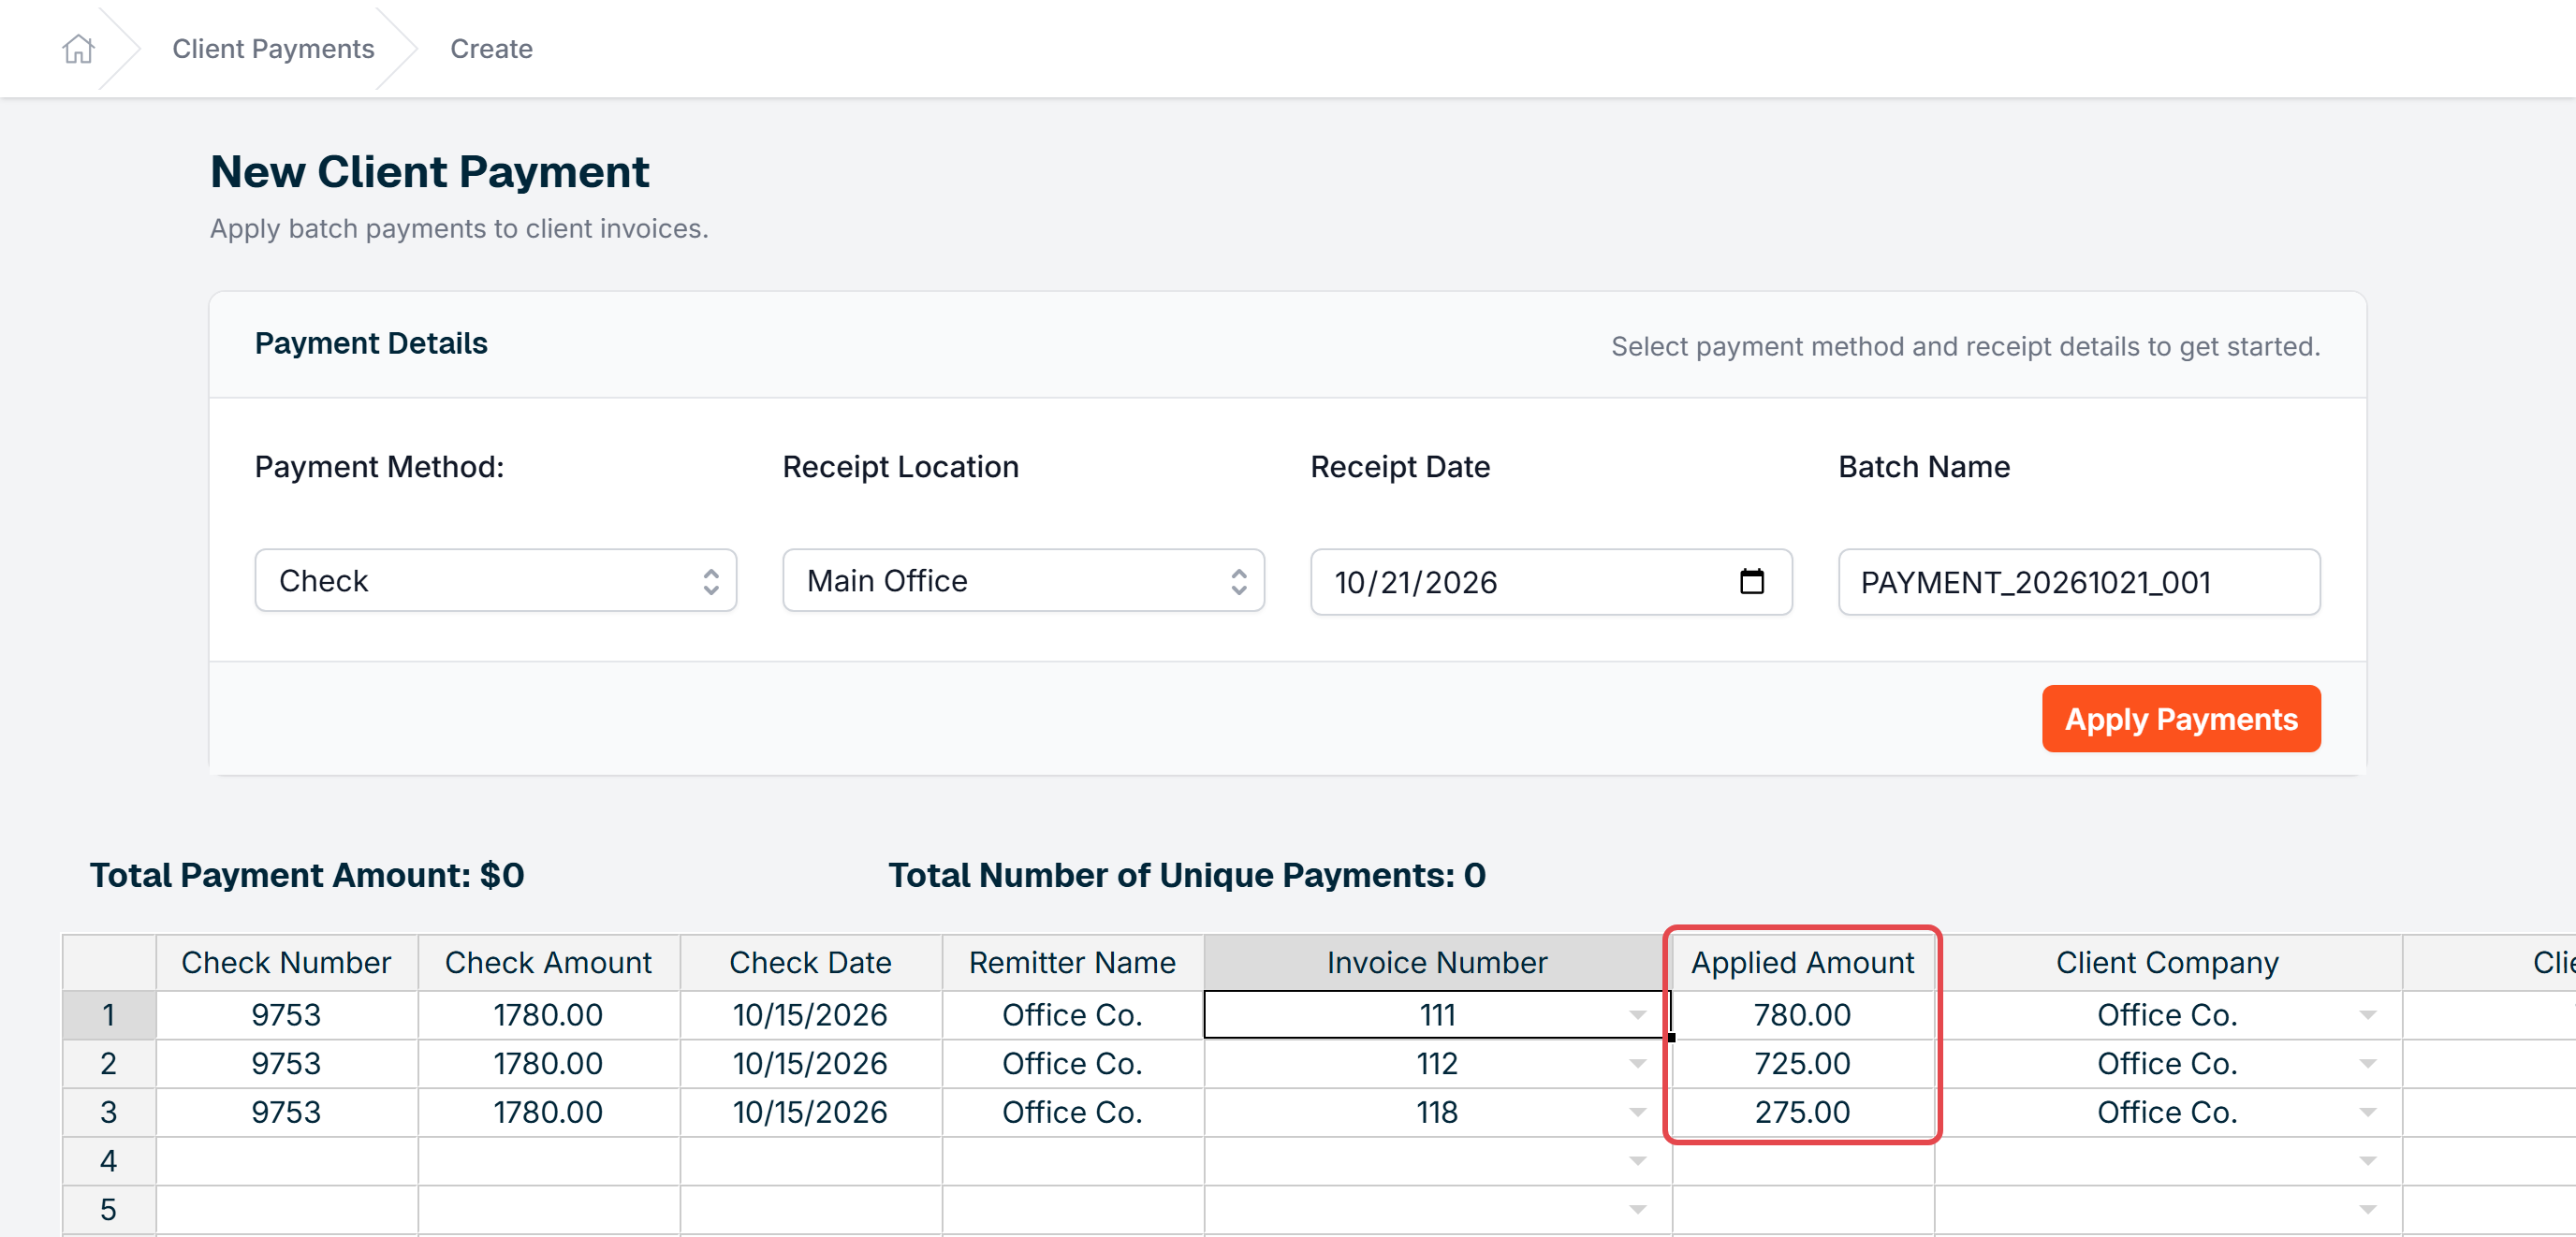
Task: Click the Remitter Name cell in row 1
Action: click(1073, 1015)
